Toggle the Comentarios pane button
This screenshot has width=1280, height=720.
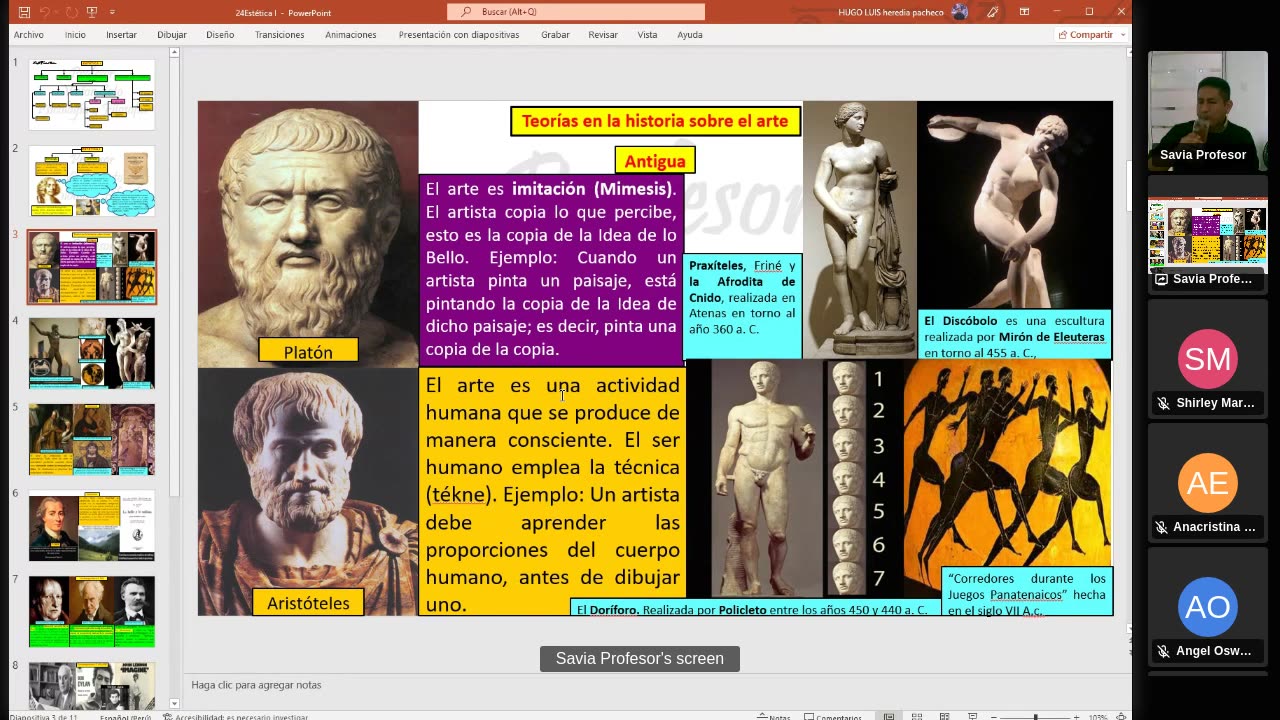tap(834, 716)
